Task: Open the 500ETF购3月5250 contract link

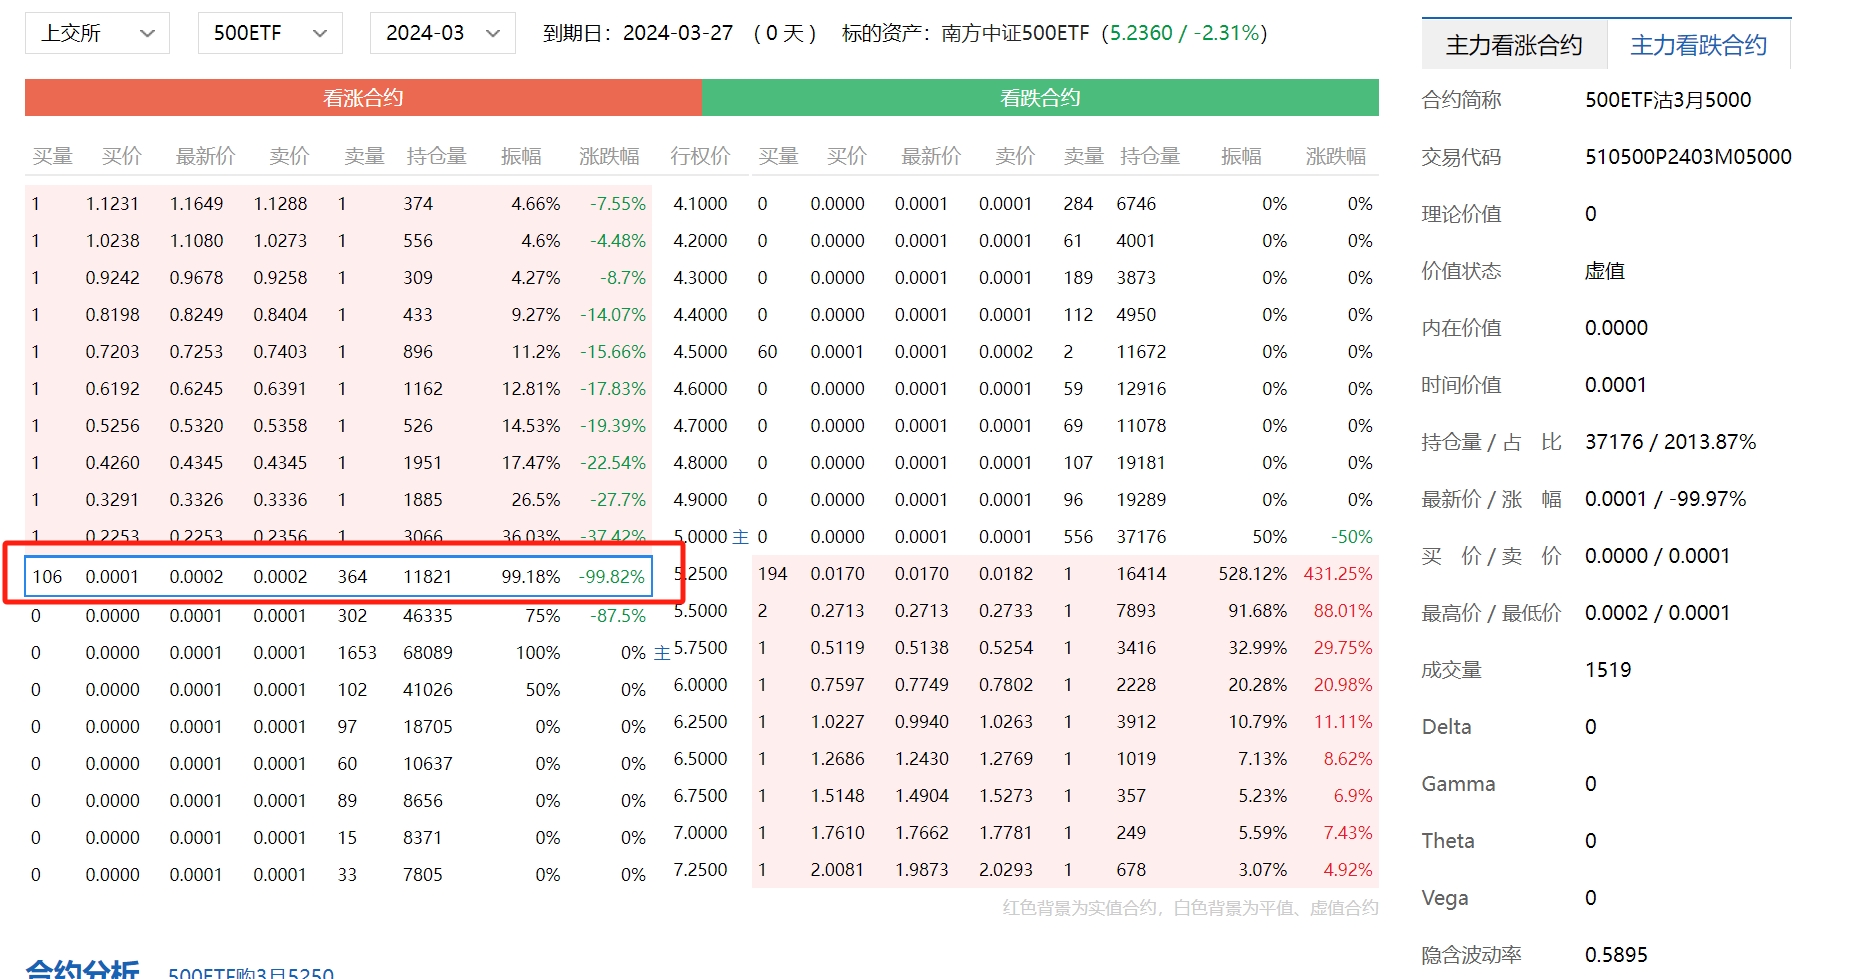Action: (251, 972)
